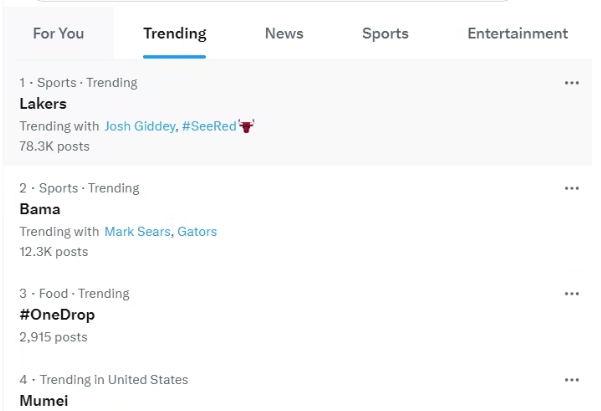
Task: Click the 12.3K posts count under Bama
Action: coord(54,252)
